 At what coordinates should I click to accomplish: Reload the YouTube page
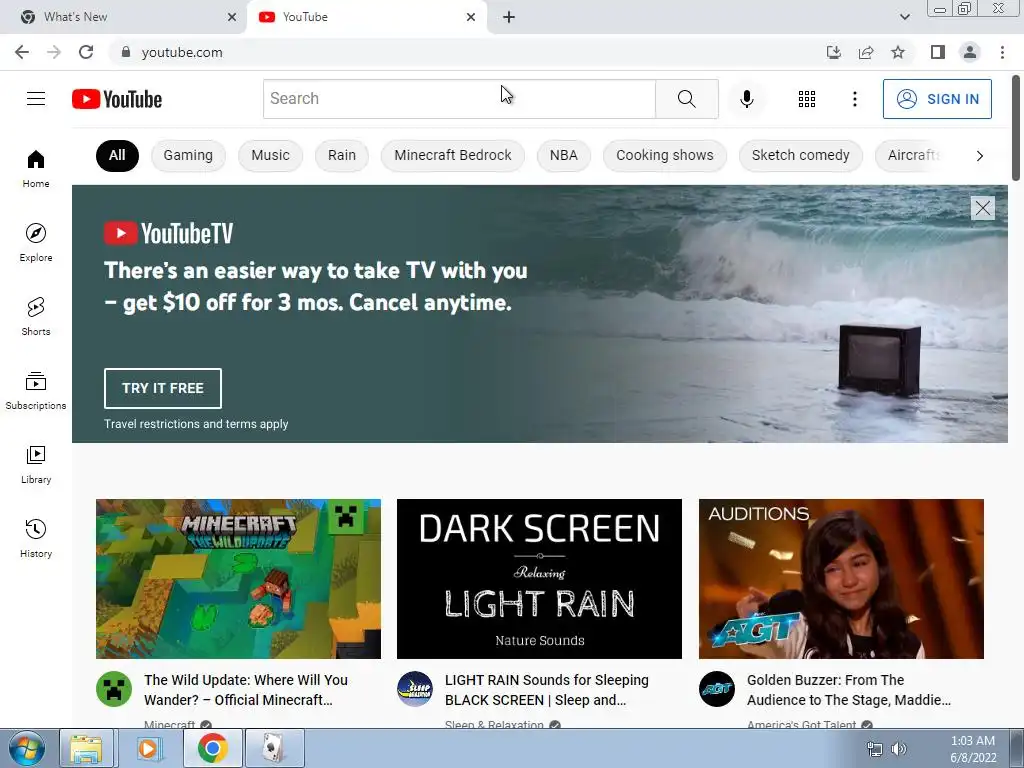coord(86,52)
